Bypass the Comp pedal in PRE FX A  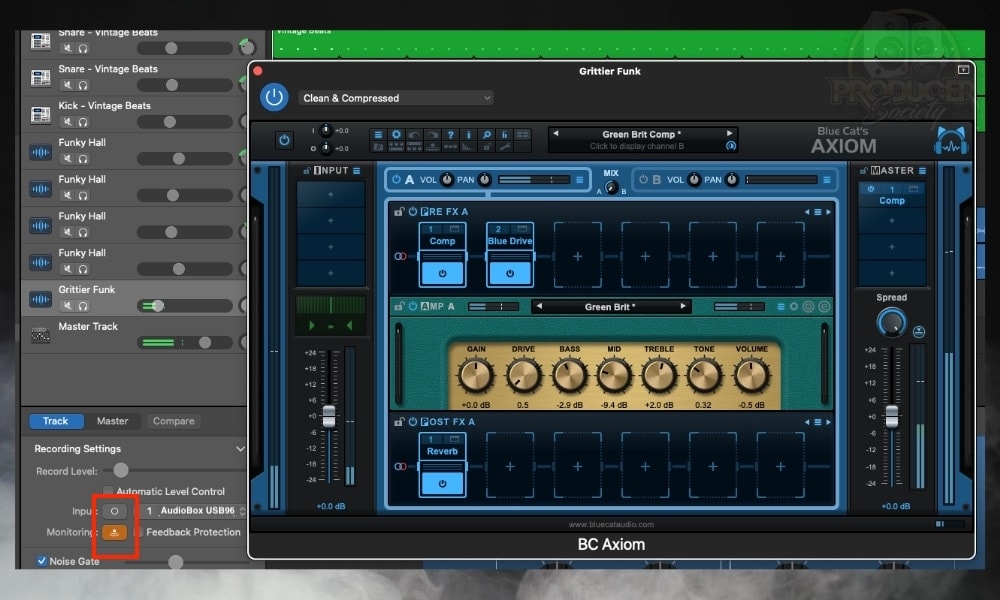[x=442, y=273]
